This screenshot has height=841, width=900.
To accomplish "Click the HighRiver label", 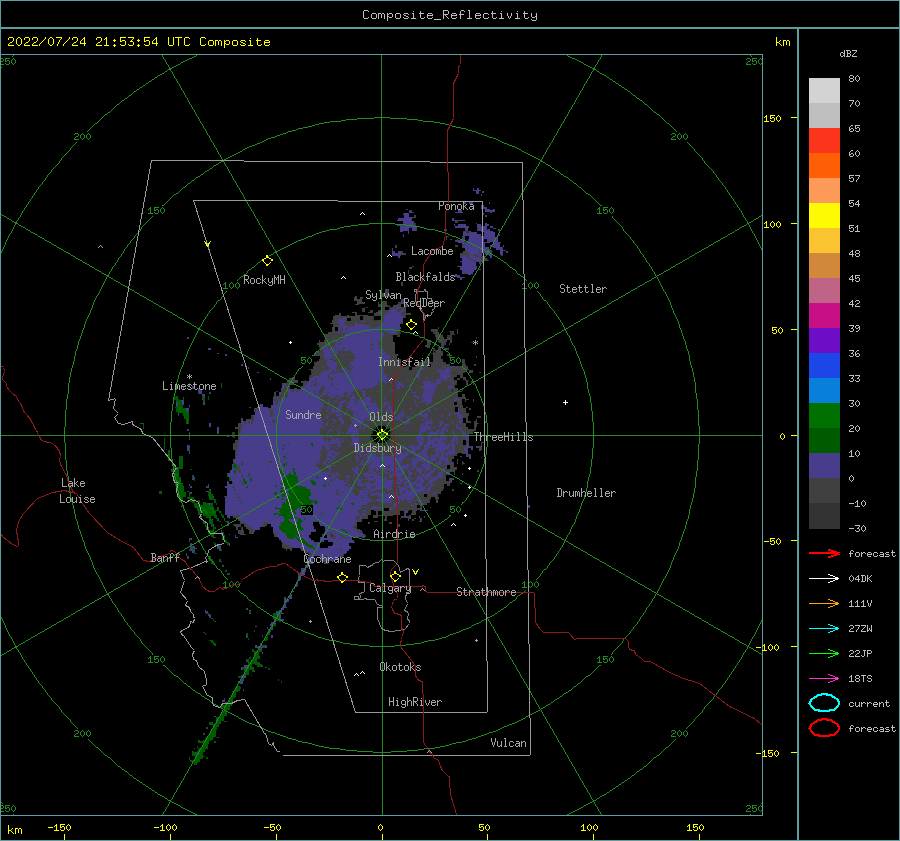I will click(415, 702).
